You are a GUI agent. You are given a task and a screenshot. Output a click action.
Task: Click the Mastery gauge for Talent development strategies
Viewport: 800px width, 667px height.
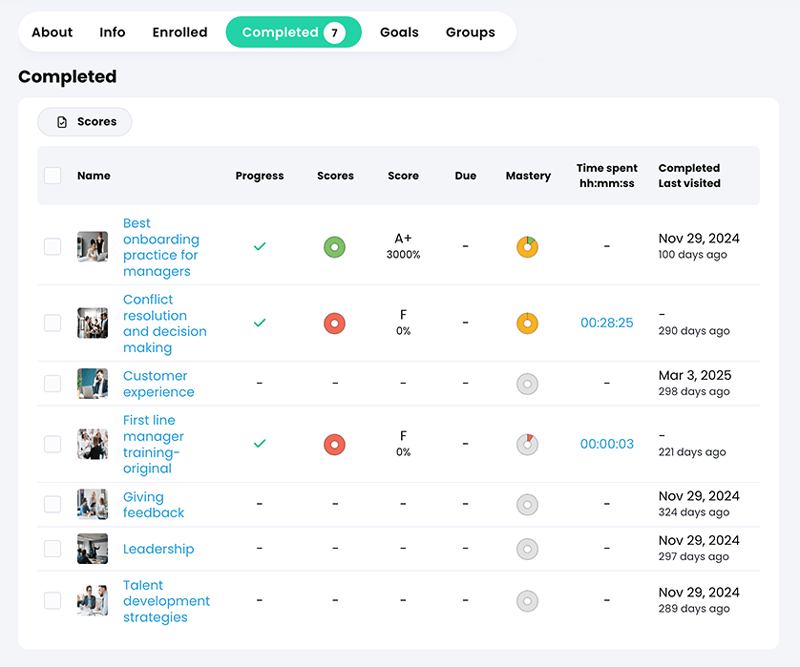point(527,601)
